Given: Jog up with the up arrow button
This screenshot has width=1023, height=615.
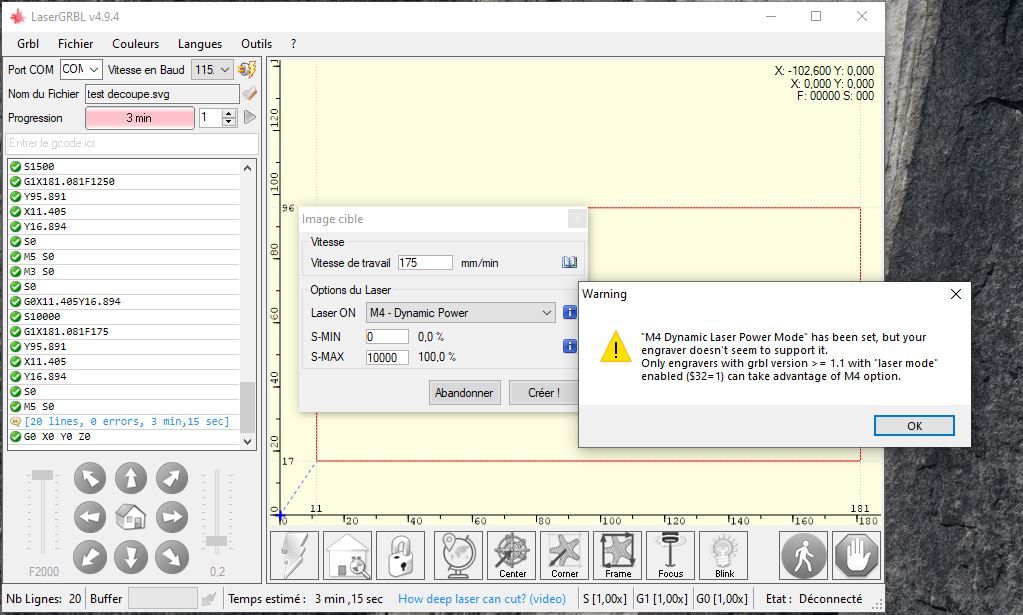Looking at the screenshot, I should click(130, 478).
